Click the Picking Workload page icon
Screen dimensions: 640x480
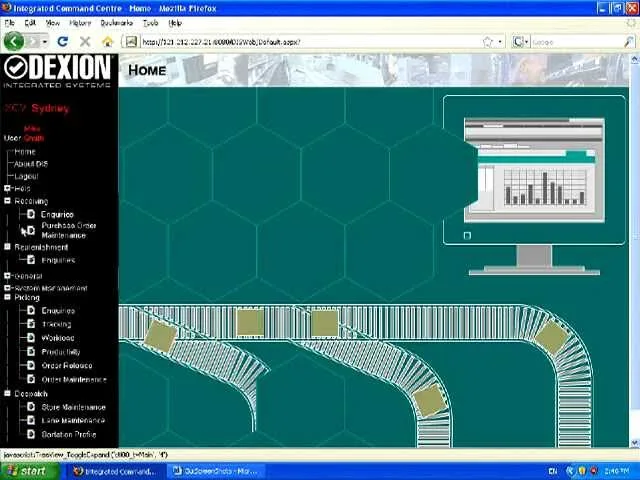click(x=31, y=338)
